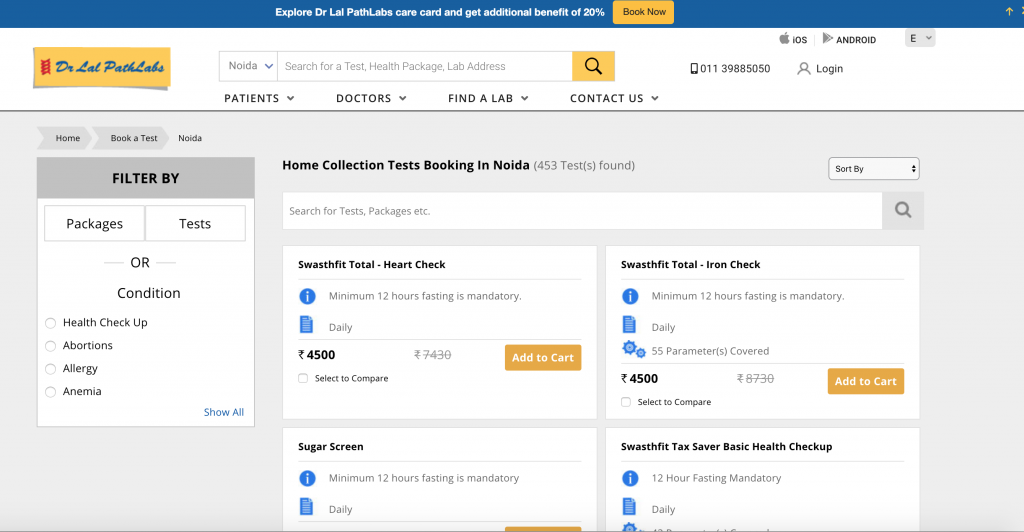Open Sugar Screen test title
Viewport: 1024px width, 532px height.
(x=330, y=446)
